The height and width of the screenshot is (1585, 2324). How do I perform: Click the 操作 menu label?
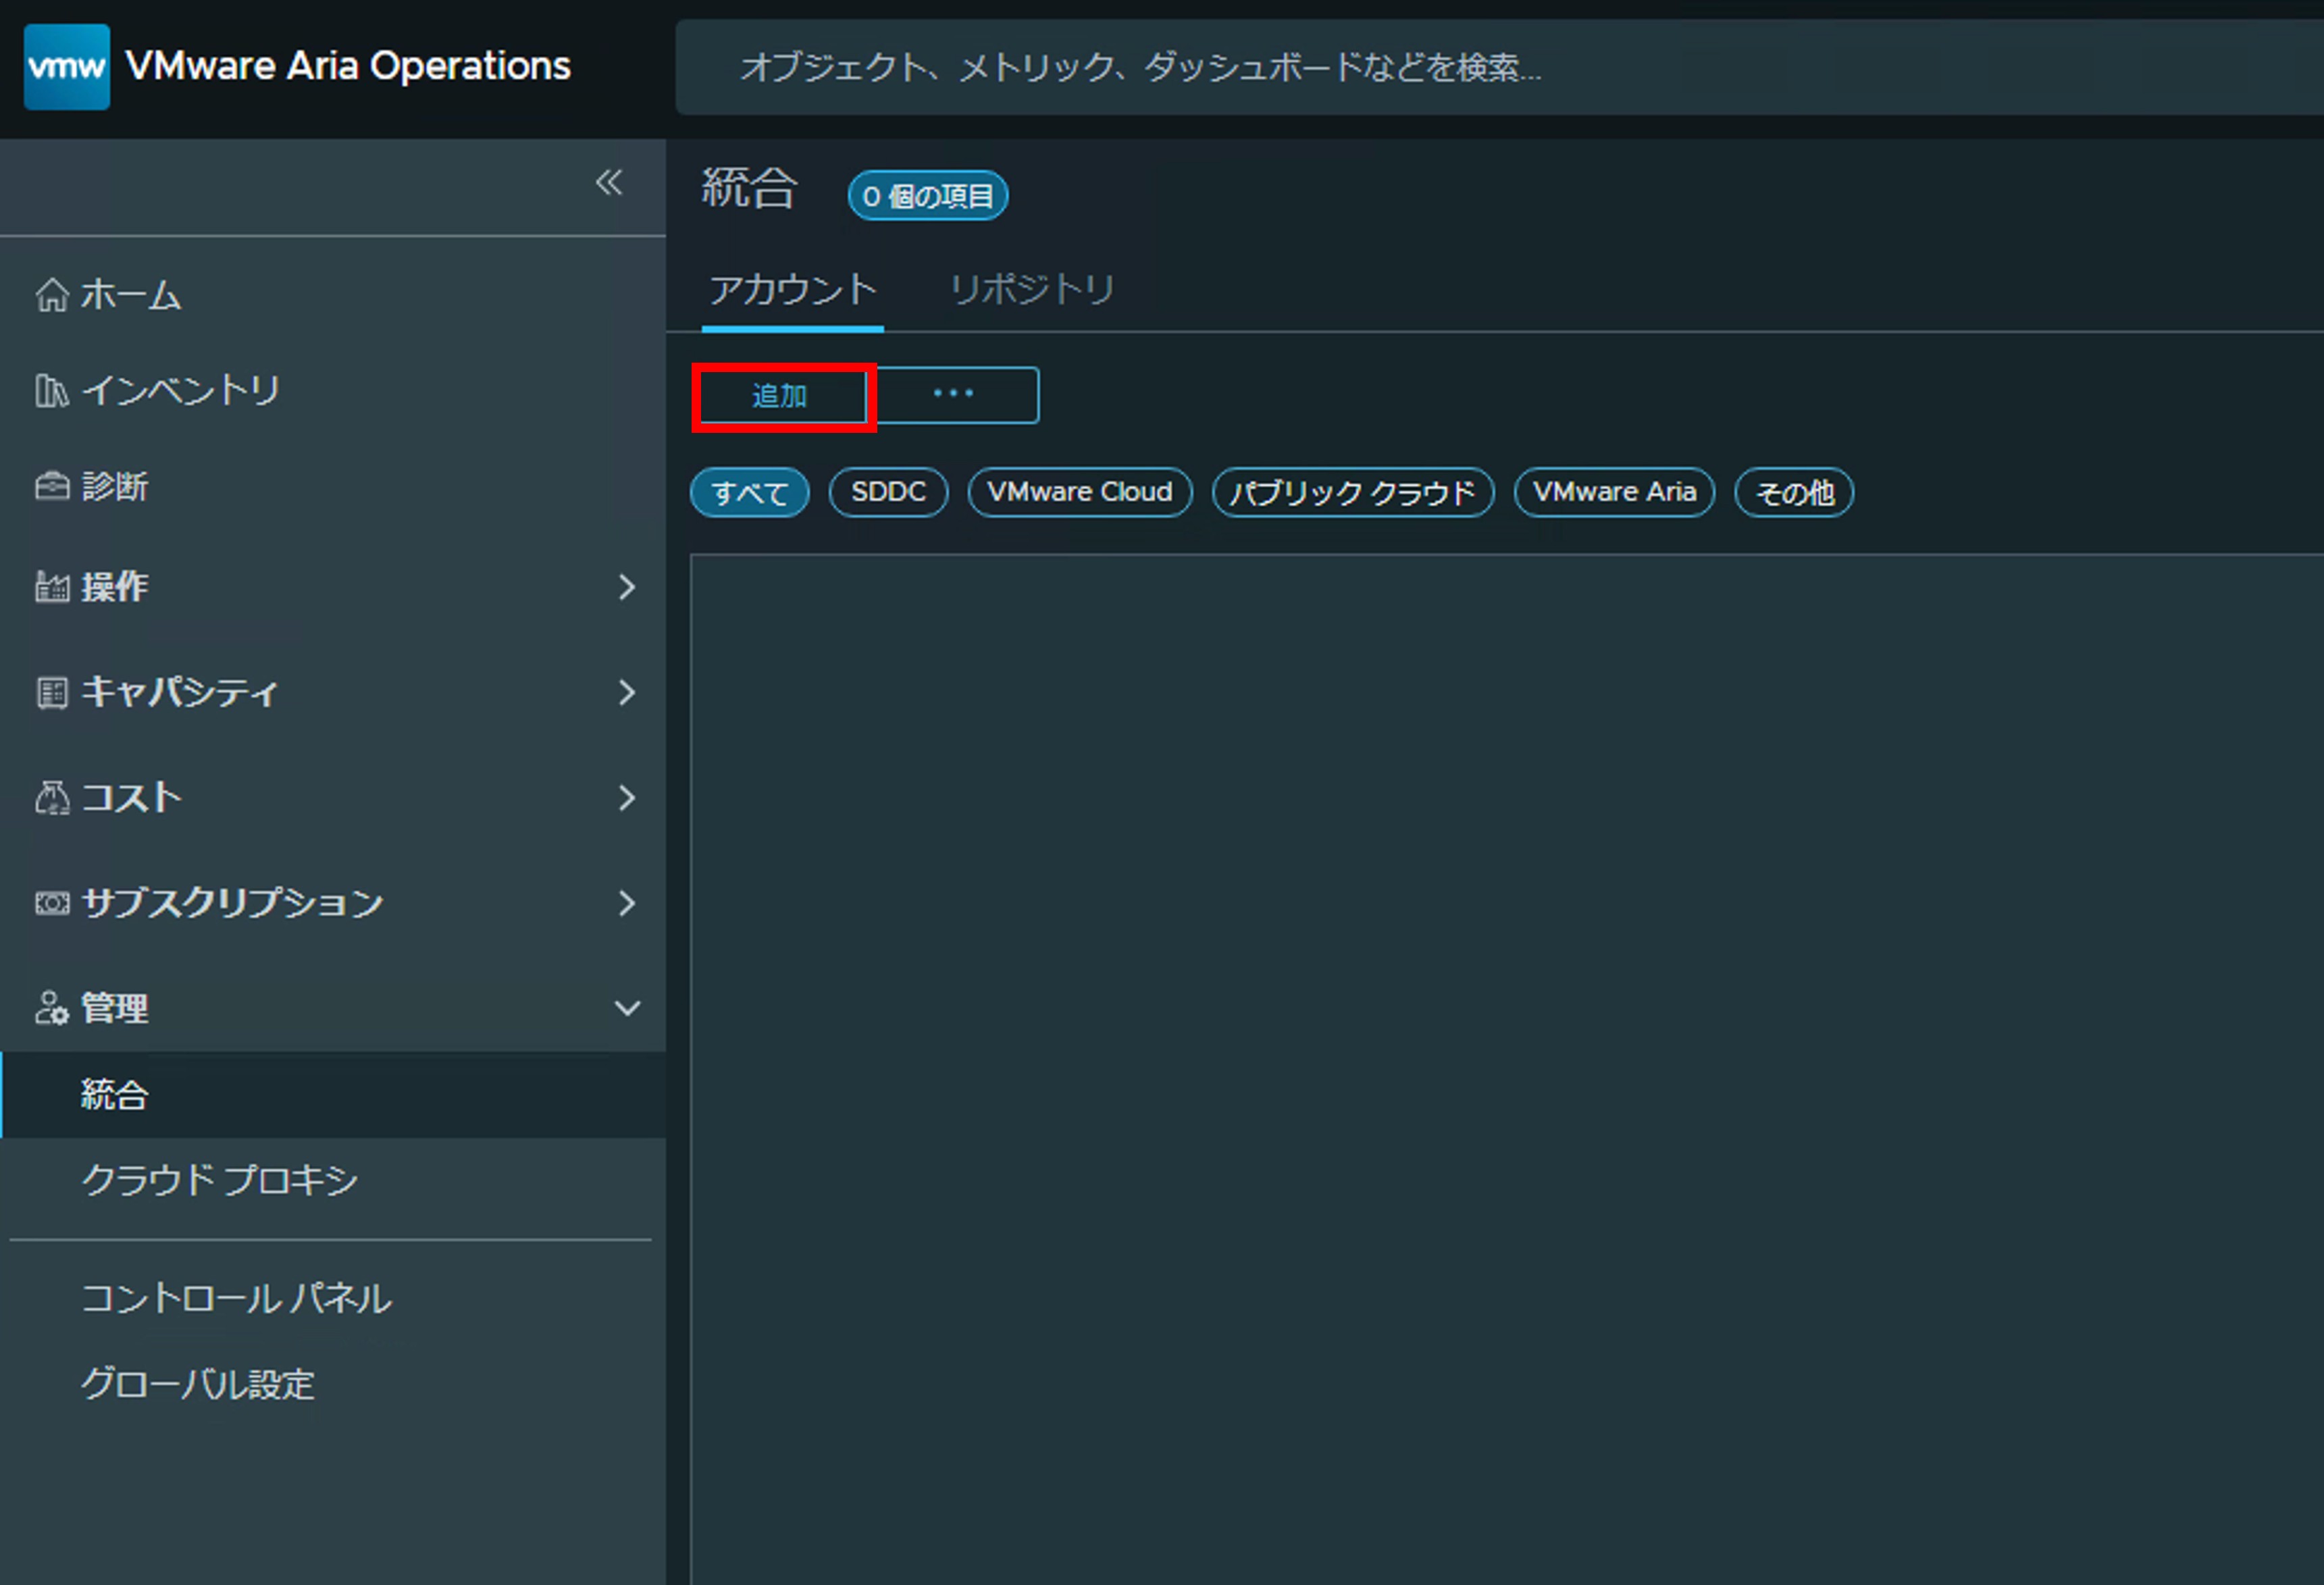[x=114, y=587]
